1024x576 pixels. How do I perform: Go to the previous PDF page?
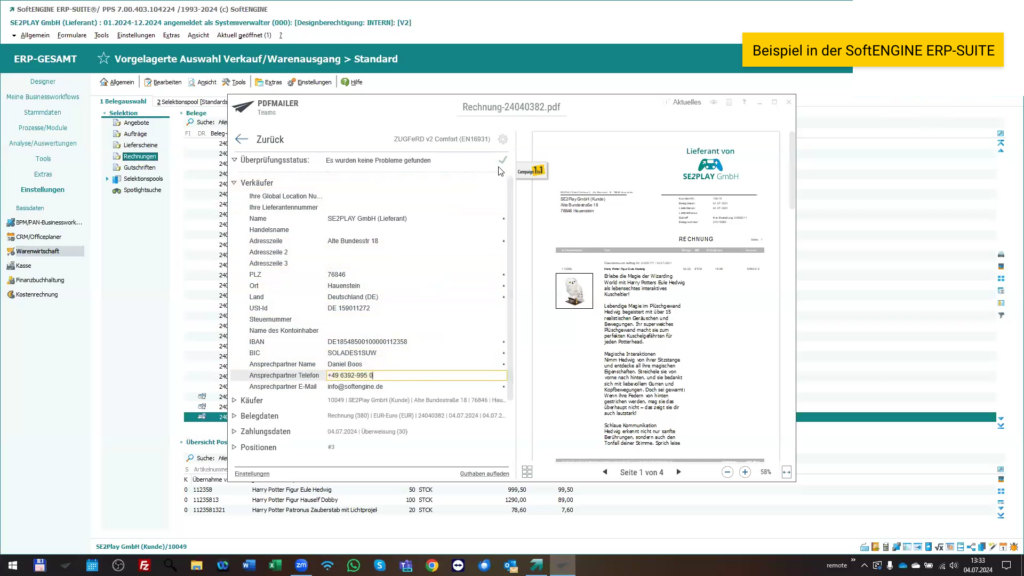[605, 472]
